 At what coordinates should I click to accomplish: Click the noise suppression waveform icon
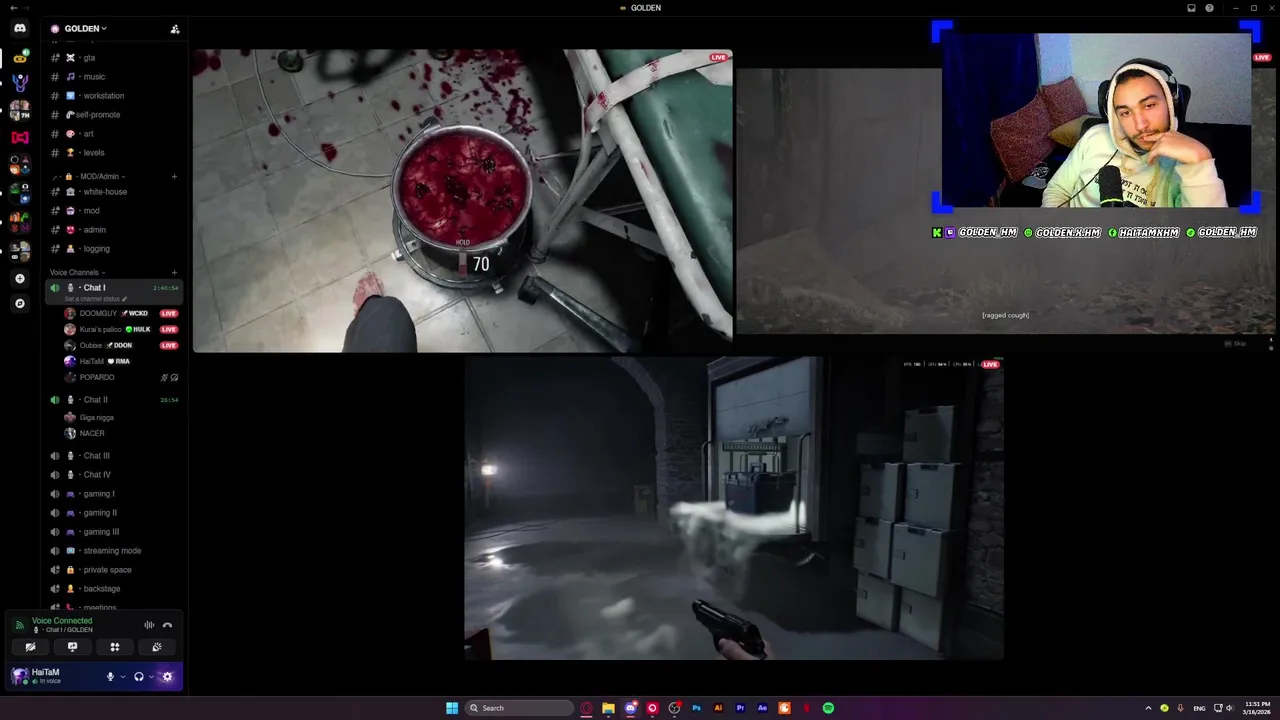(x=149, y=625)
